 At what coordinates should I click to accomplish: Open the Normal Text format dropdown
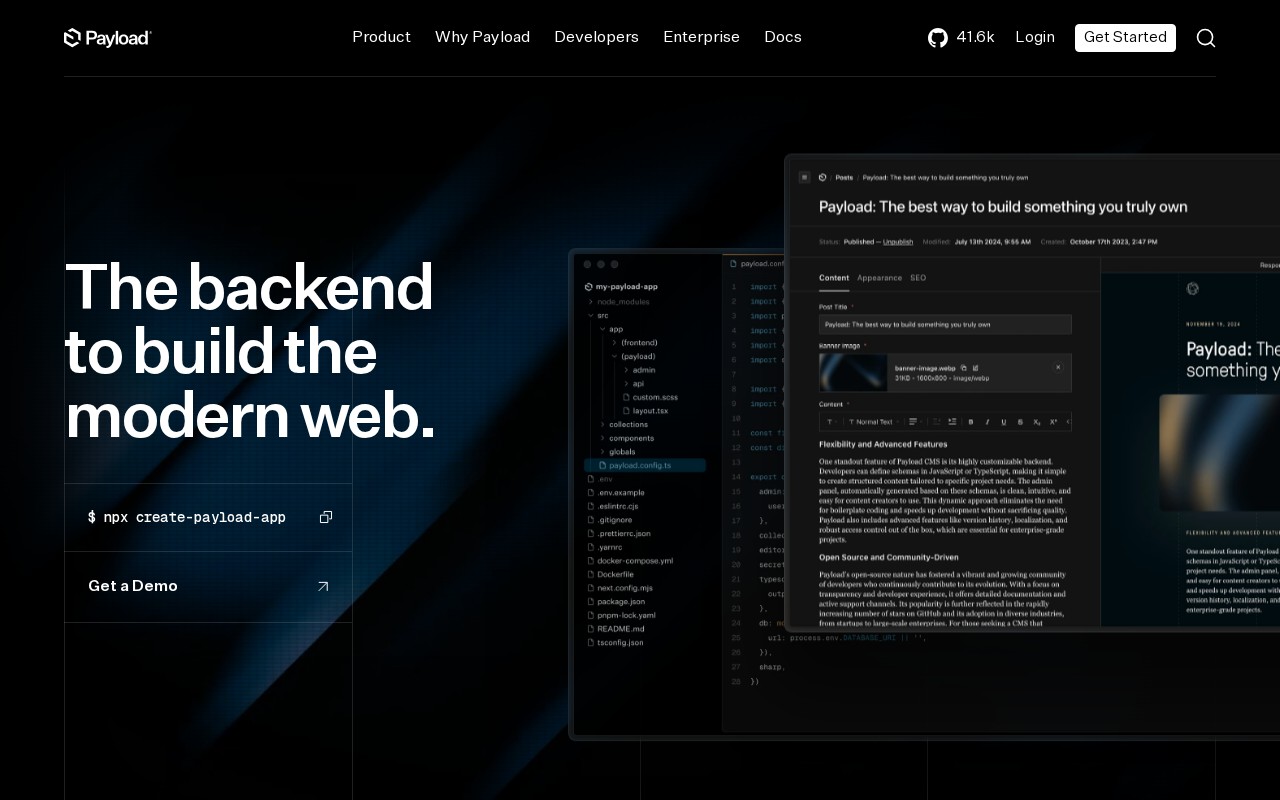tap(875, 421)
